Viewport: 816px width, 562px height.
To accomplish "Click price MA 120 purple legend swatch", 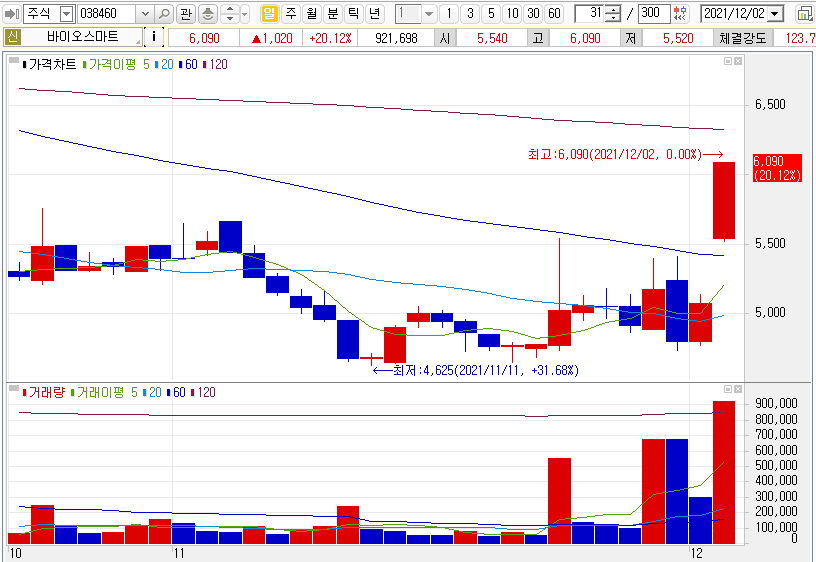I will [x=205, y=65].
